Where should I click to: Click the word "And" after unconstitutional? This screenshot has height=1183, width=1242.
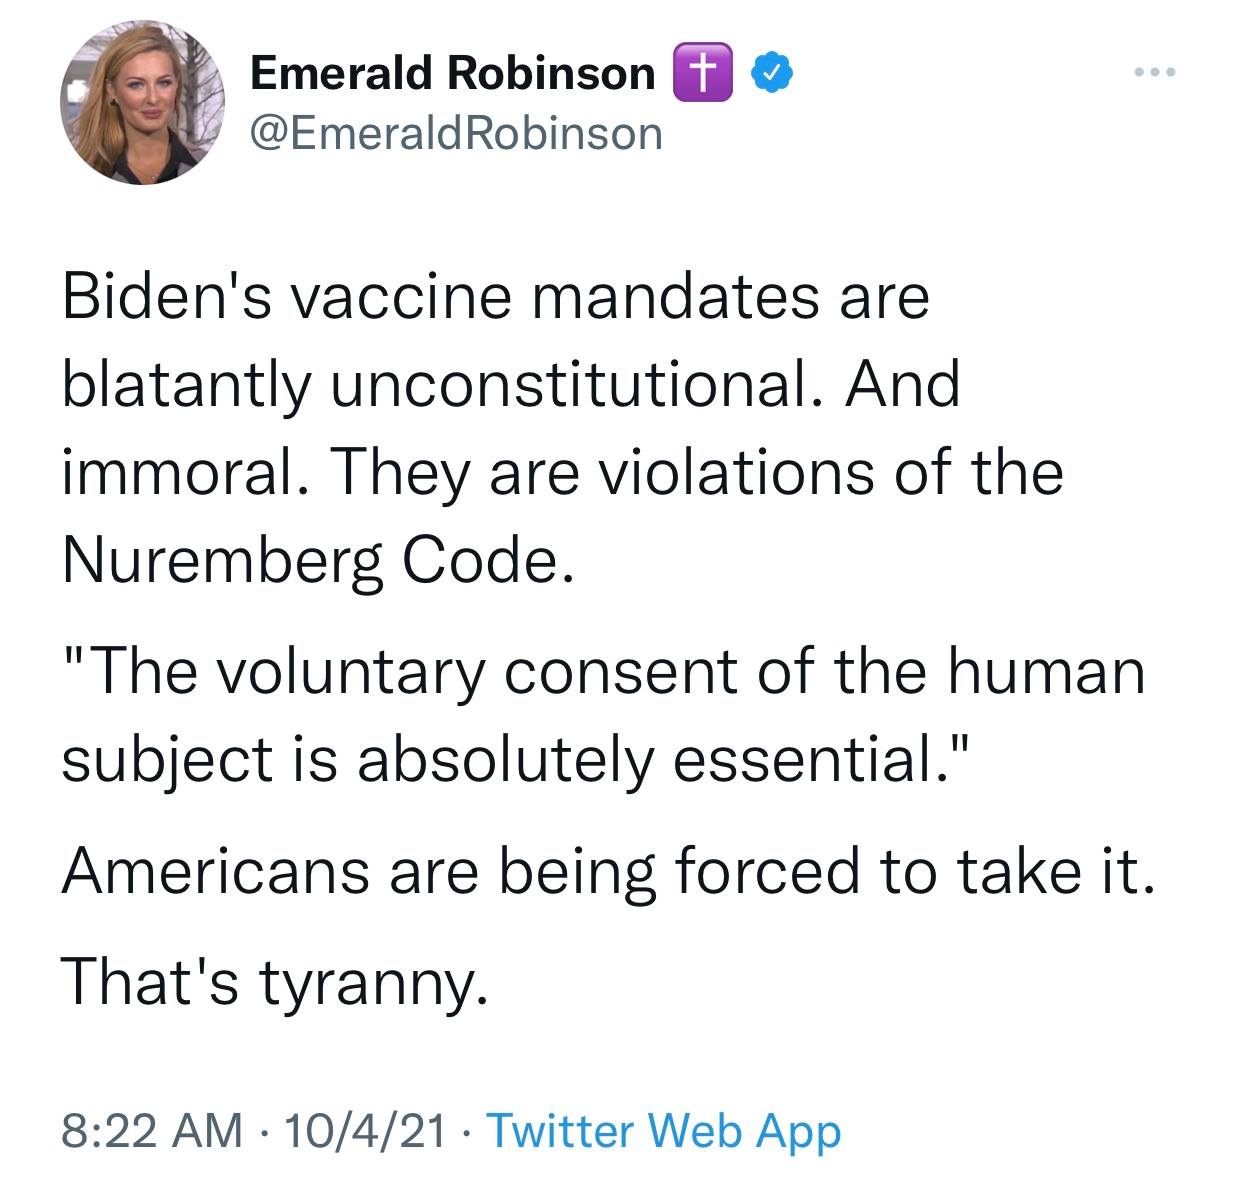pyautogui.click(x=901, y=384)
